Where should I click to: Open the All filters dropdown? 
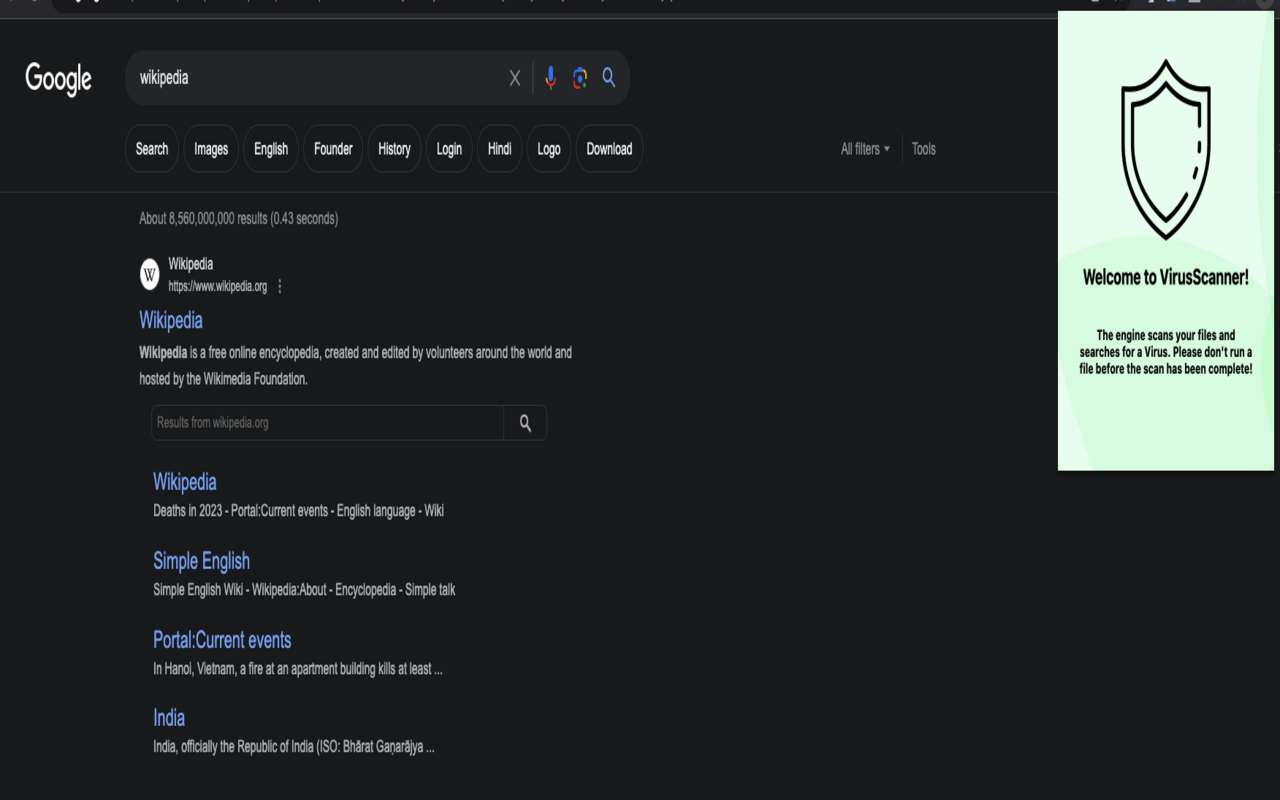click(863, 148)
